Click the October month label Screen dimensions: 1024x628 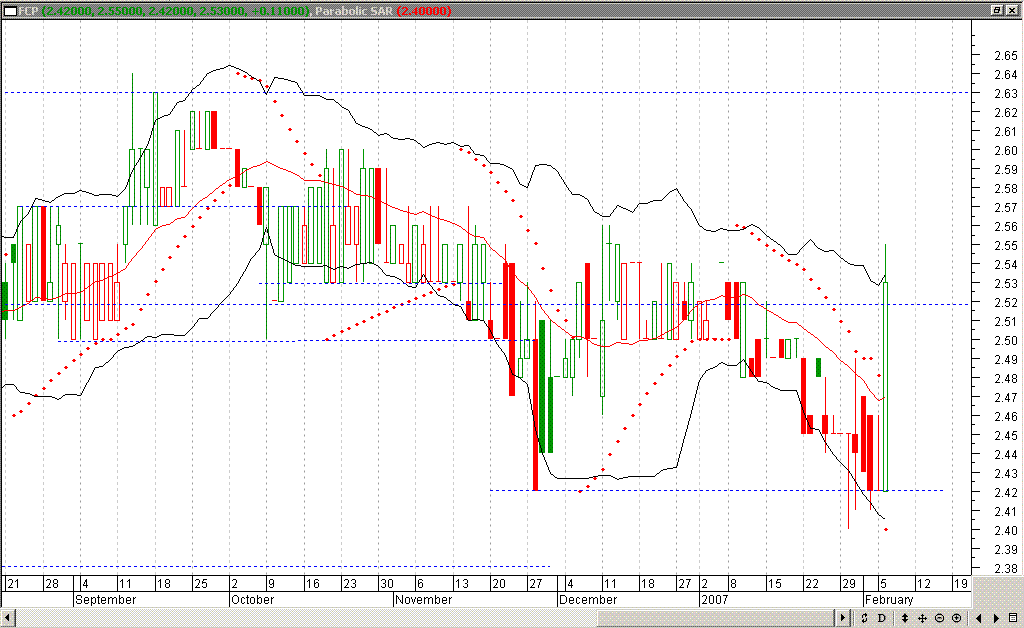coord(253,600)
